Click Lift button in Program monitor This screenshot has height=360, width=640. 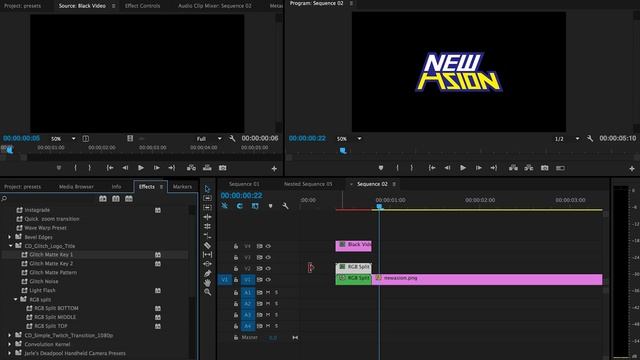(x=513, y=168)
